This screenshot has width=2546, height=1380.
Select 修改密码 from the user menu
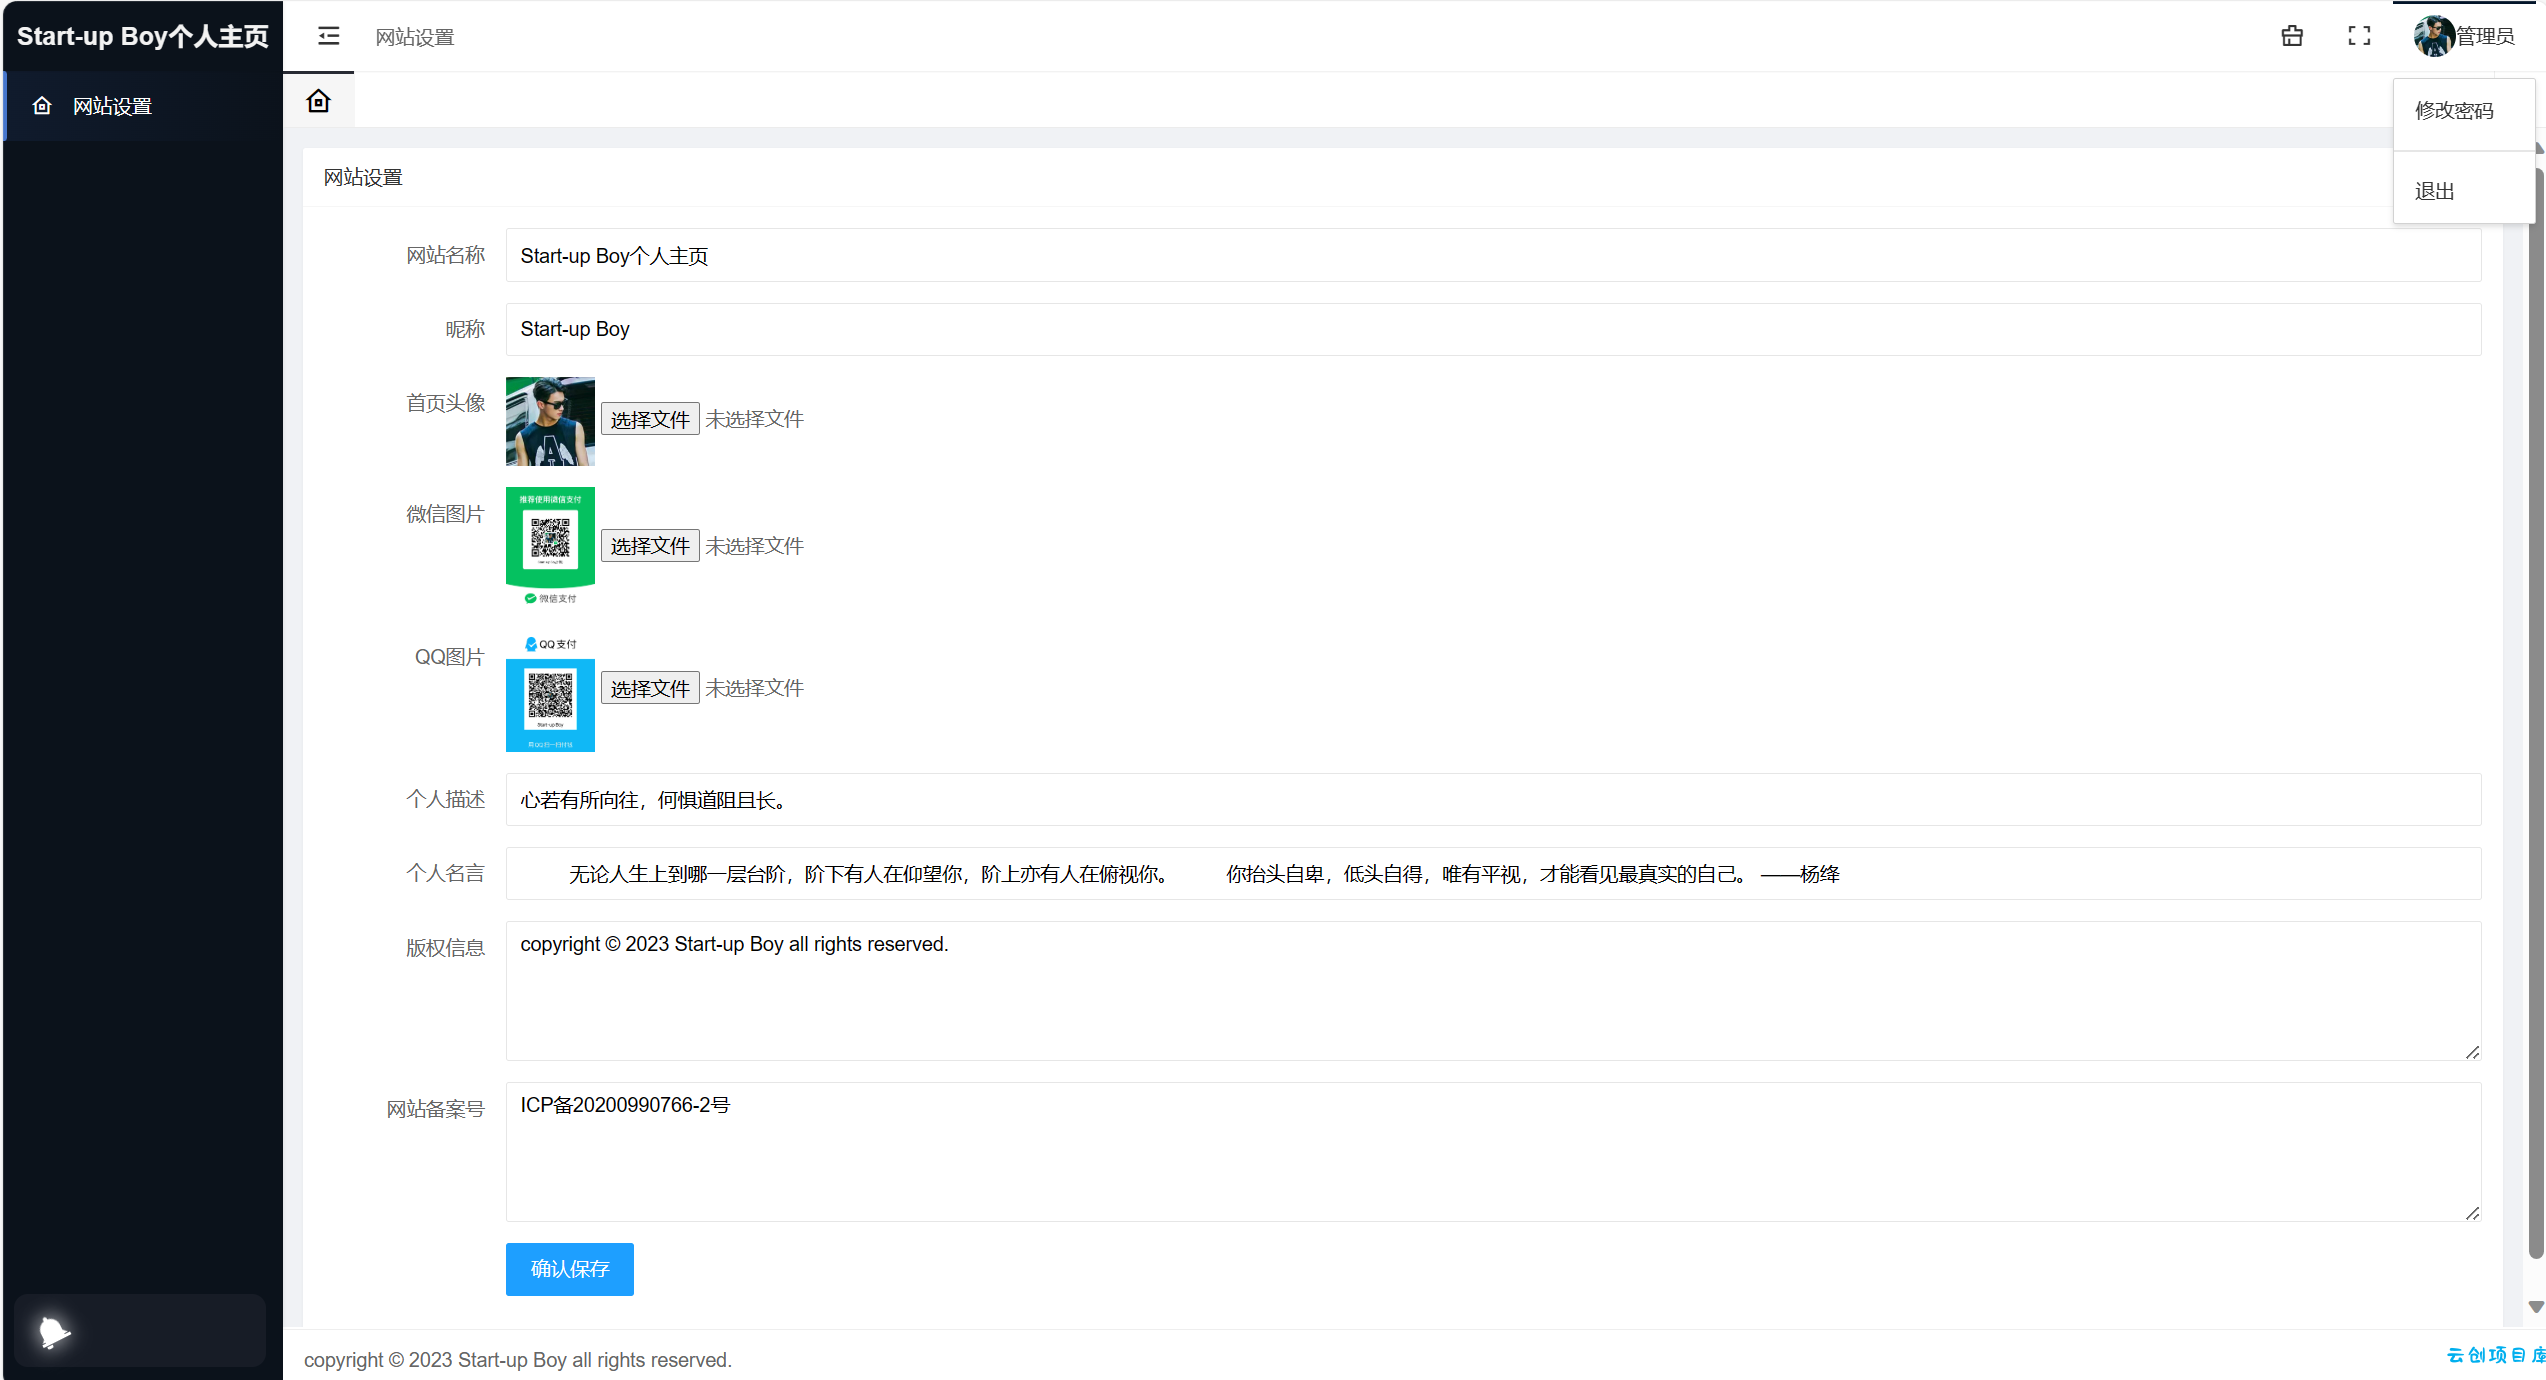(2454, 111)
